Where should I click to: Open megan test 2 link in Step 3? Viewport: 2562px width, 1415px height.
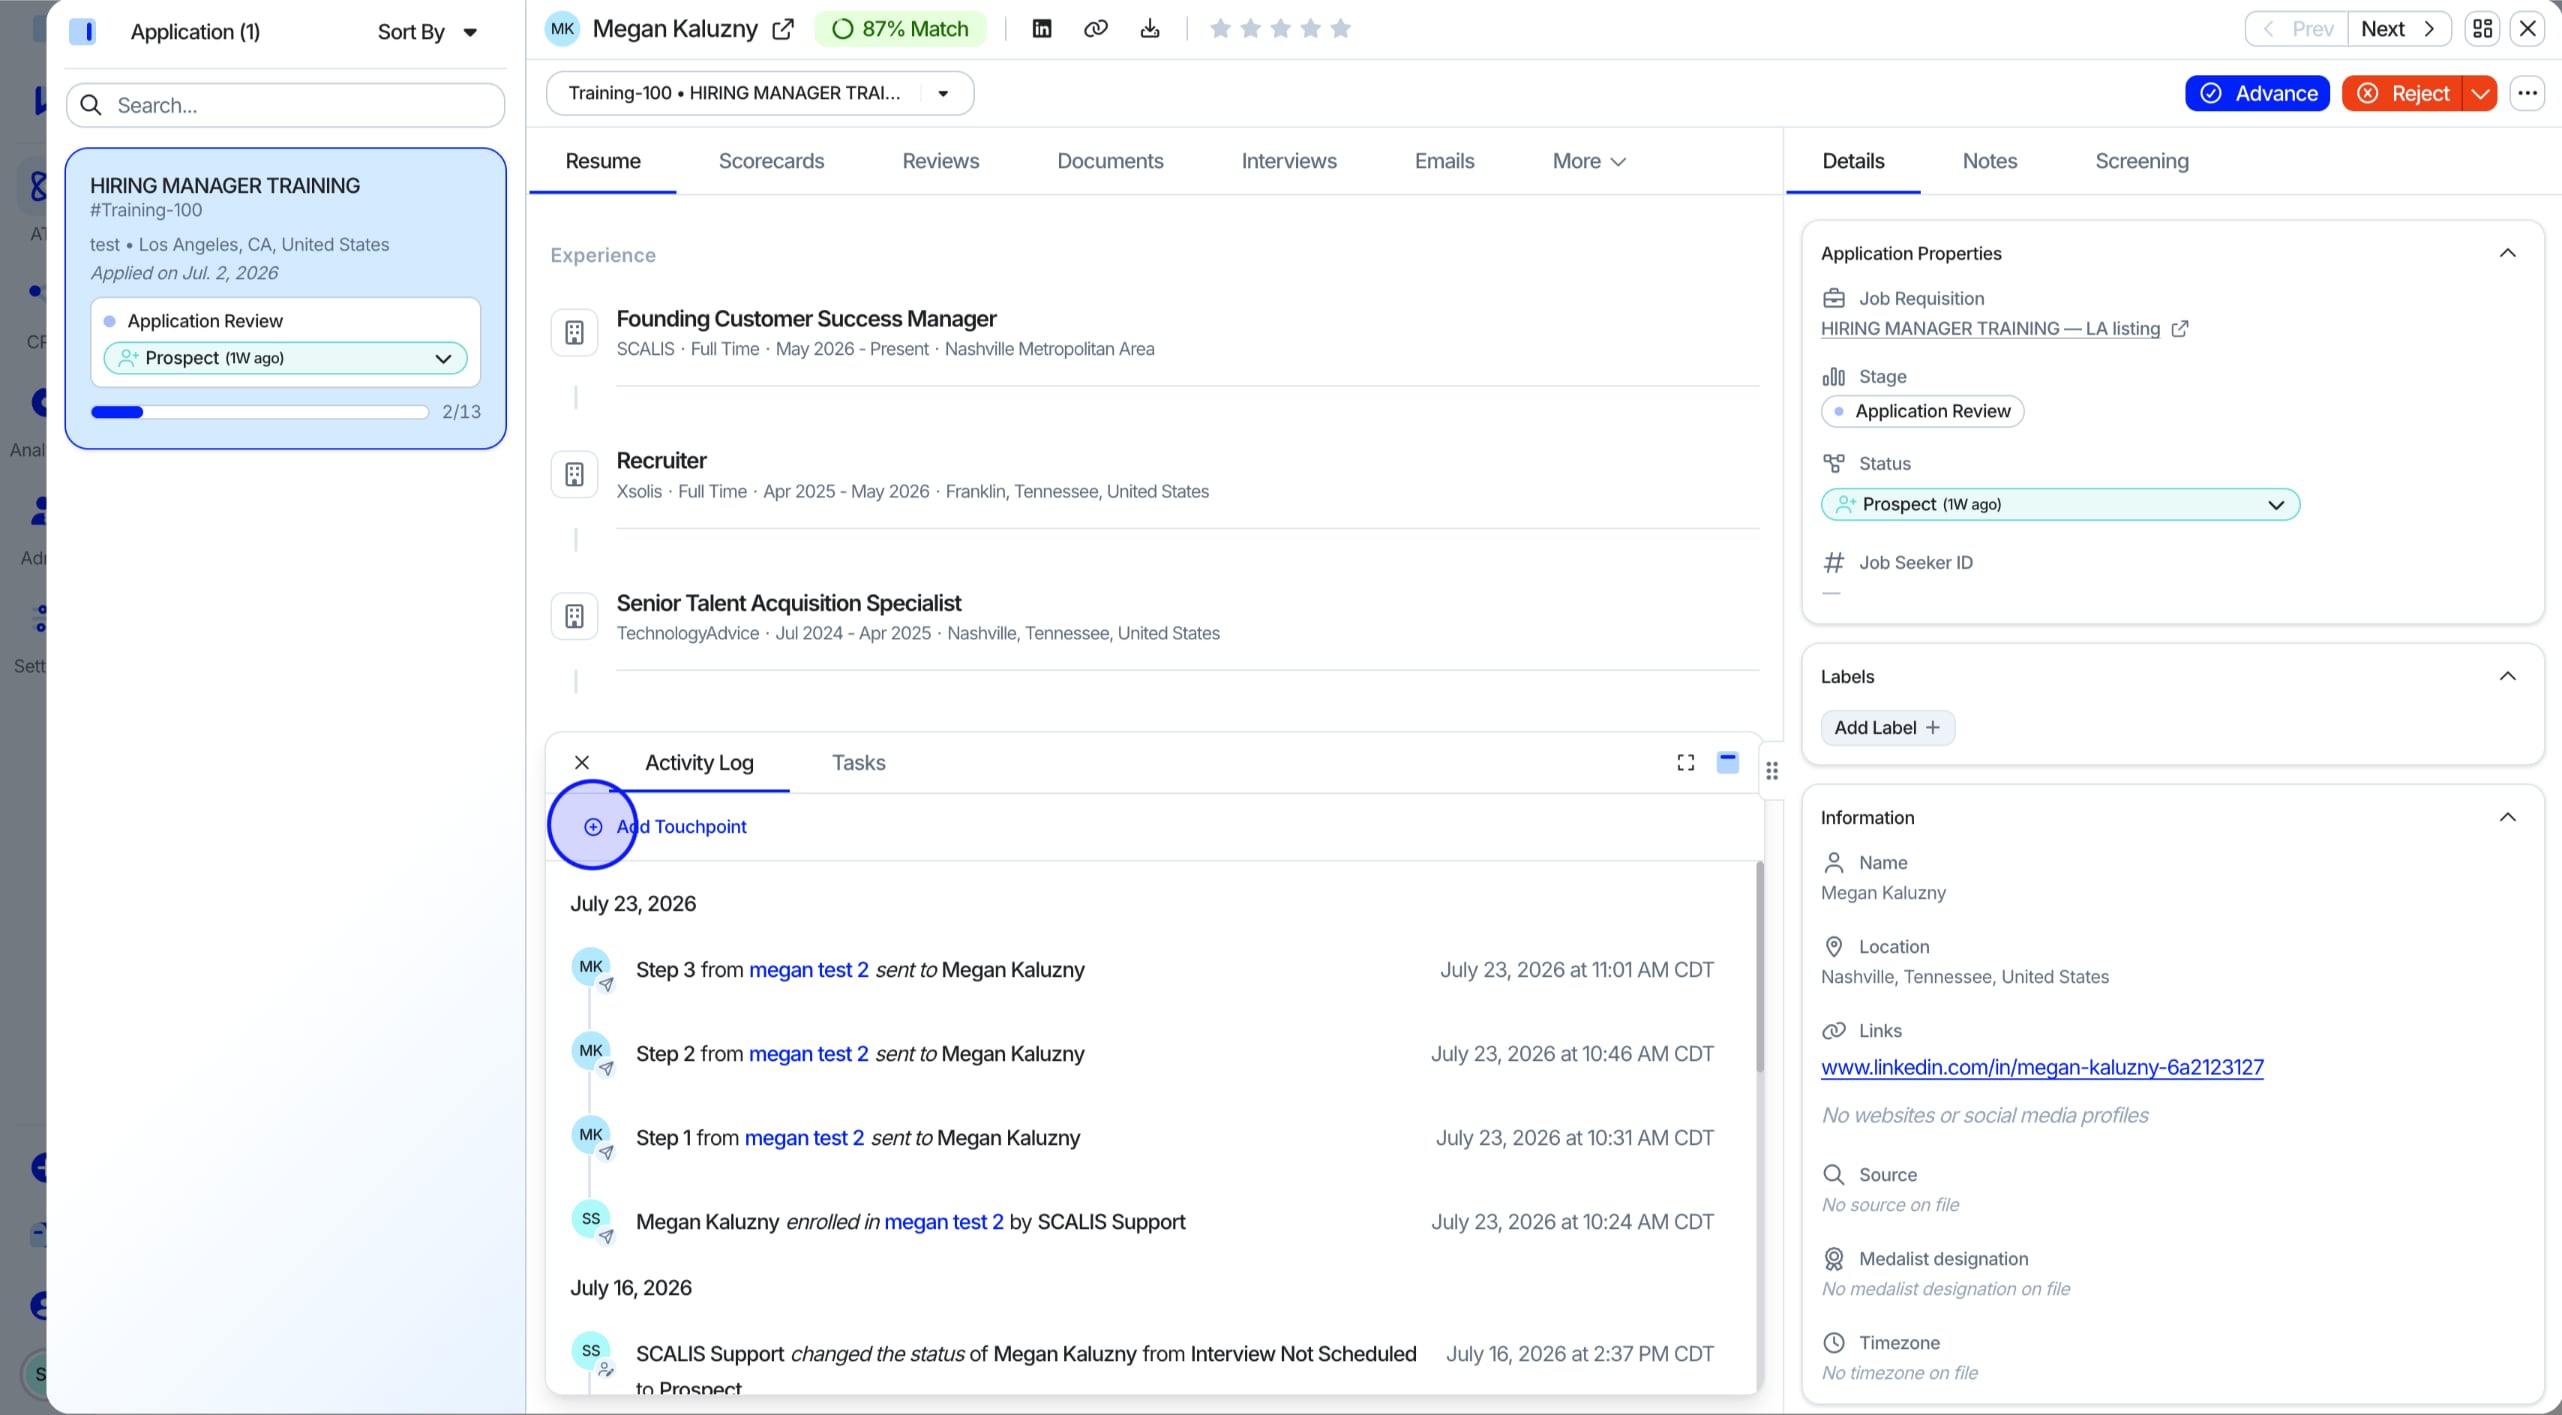(808, 970)
